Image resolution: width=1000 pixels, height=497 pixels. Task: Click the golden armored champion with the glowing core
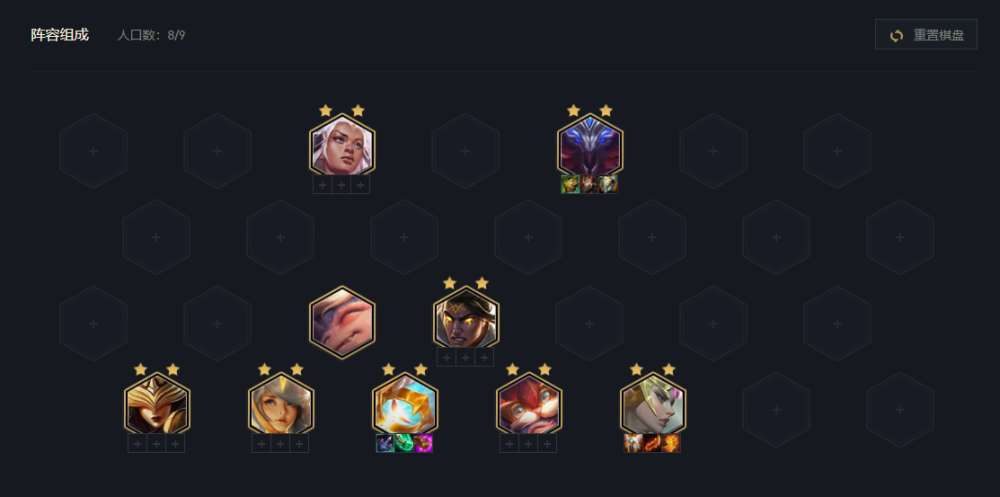coord(404,405)
